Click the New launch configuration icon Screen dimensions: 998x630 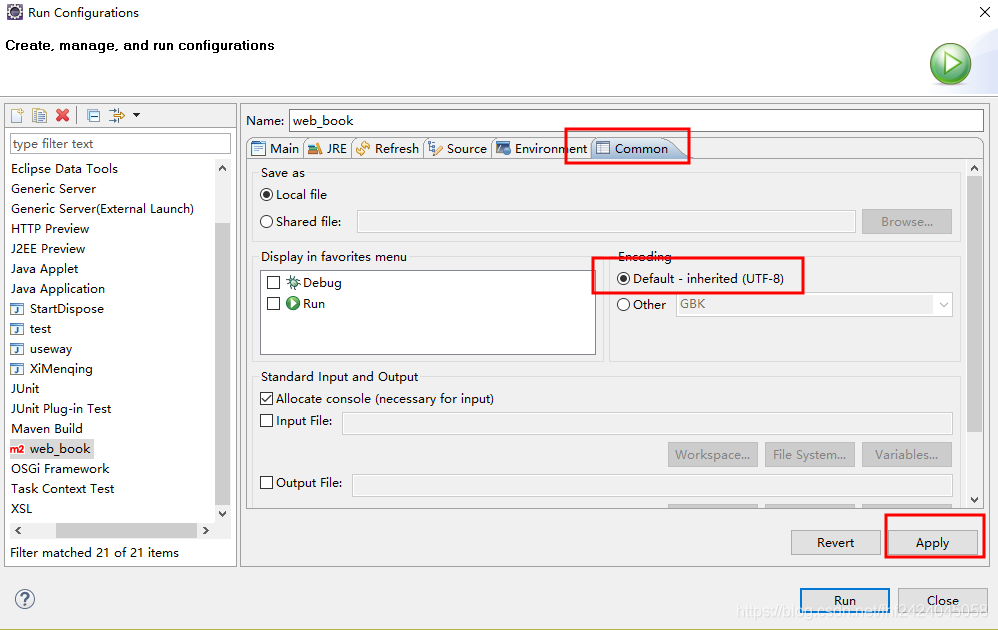(x=17, y=115)
